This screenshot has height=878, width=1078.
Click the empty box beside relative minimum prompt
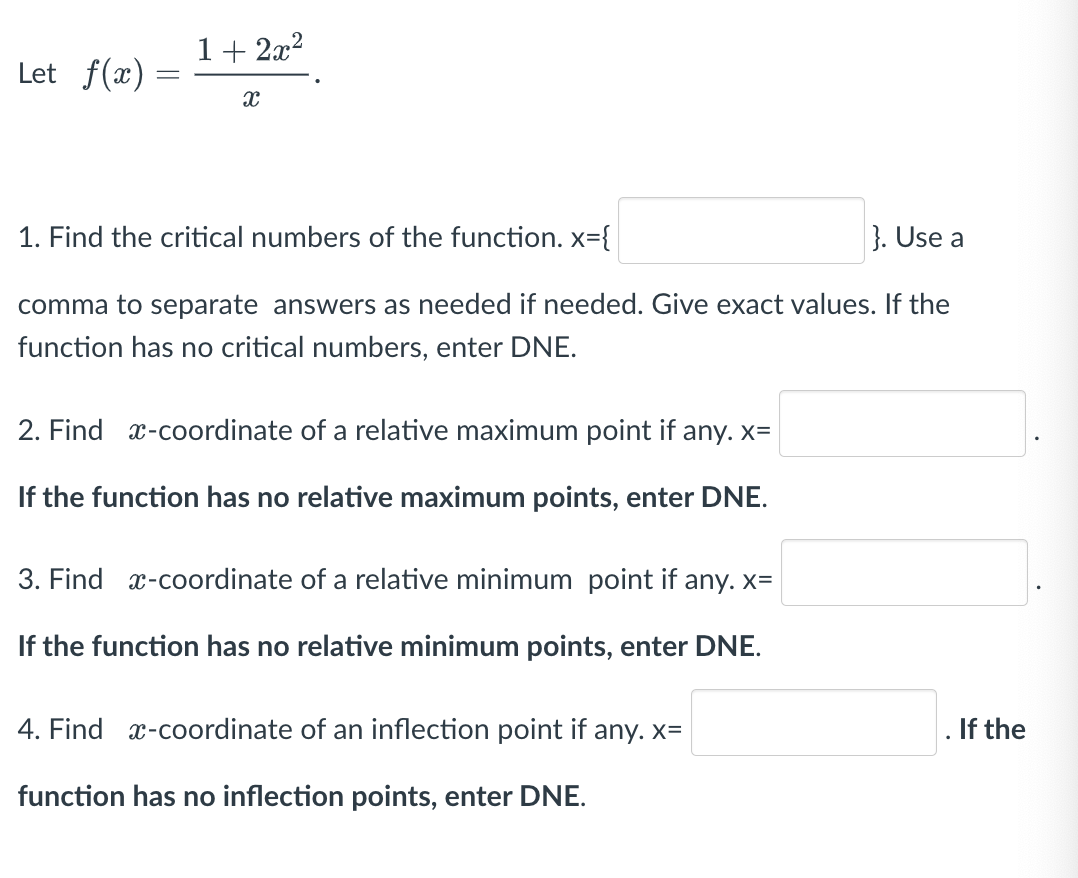[903, 572]
